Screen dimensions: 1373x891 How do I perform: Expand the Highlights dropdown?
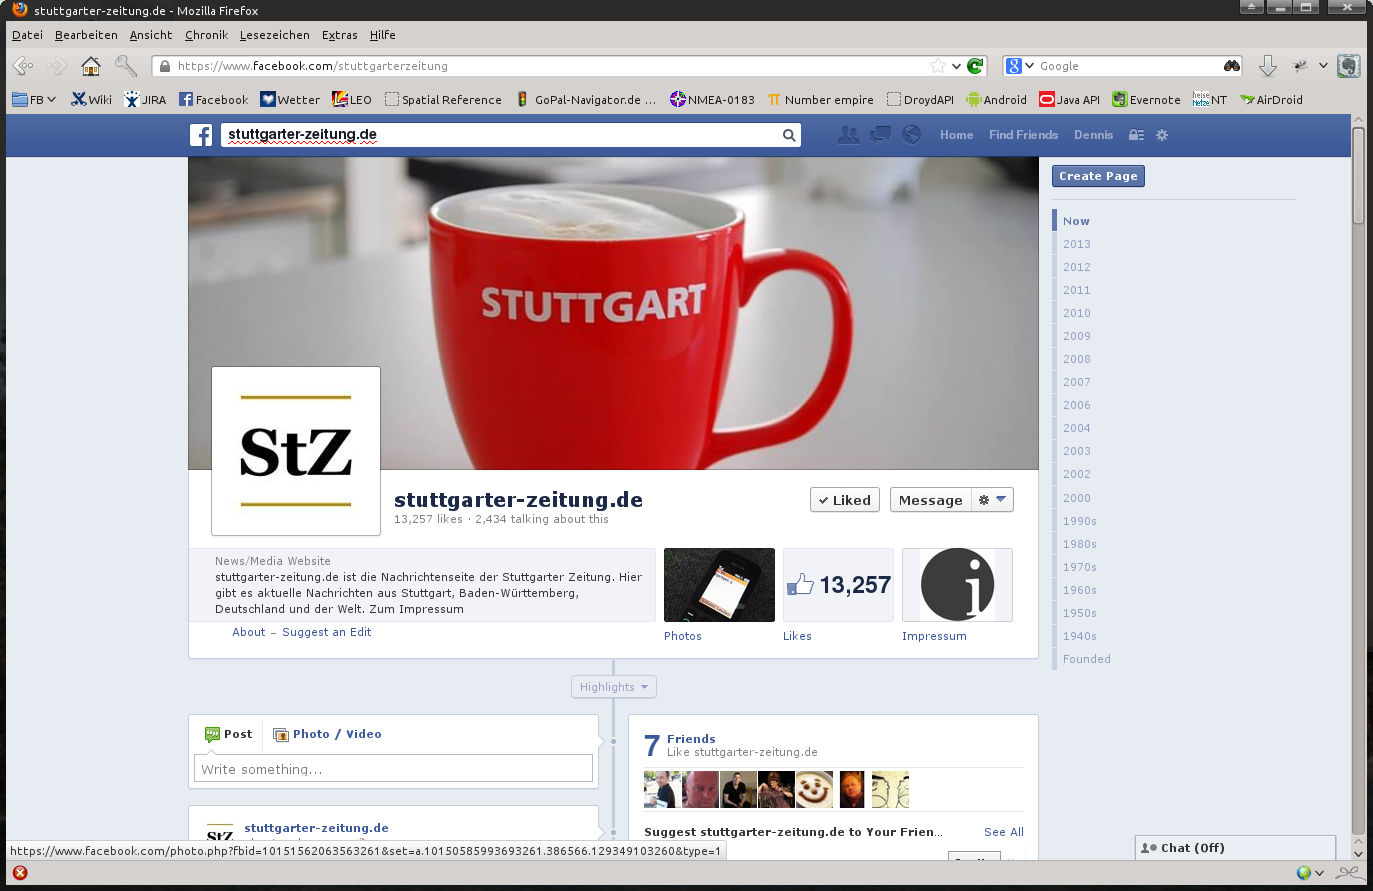614,687
